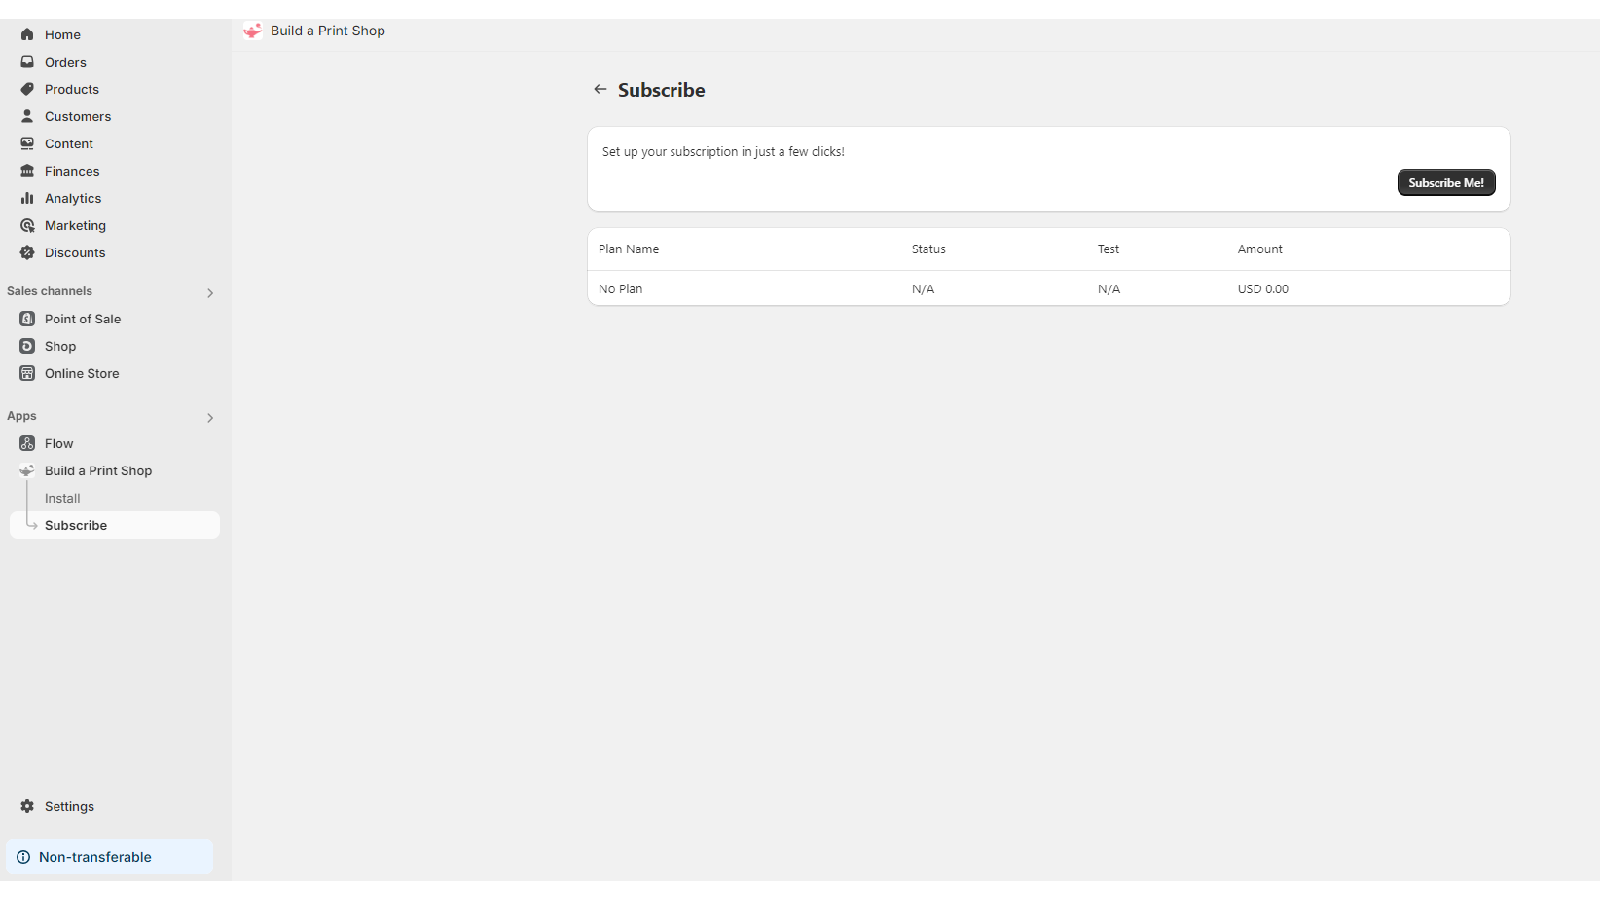
Task: Click the Subscribe Me! button
Action: [1446, 182]
